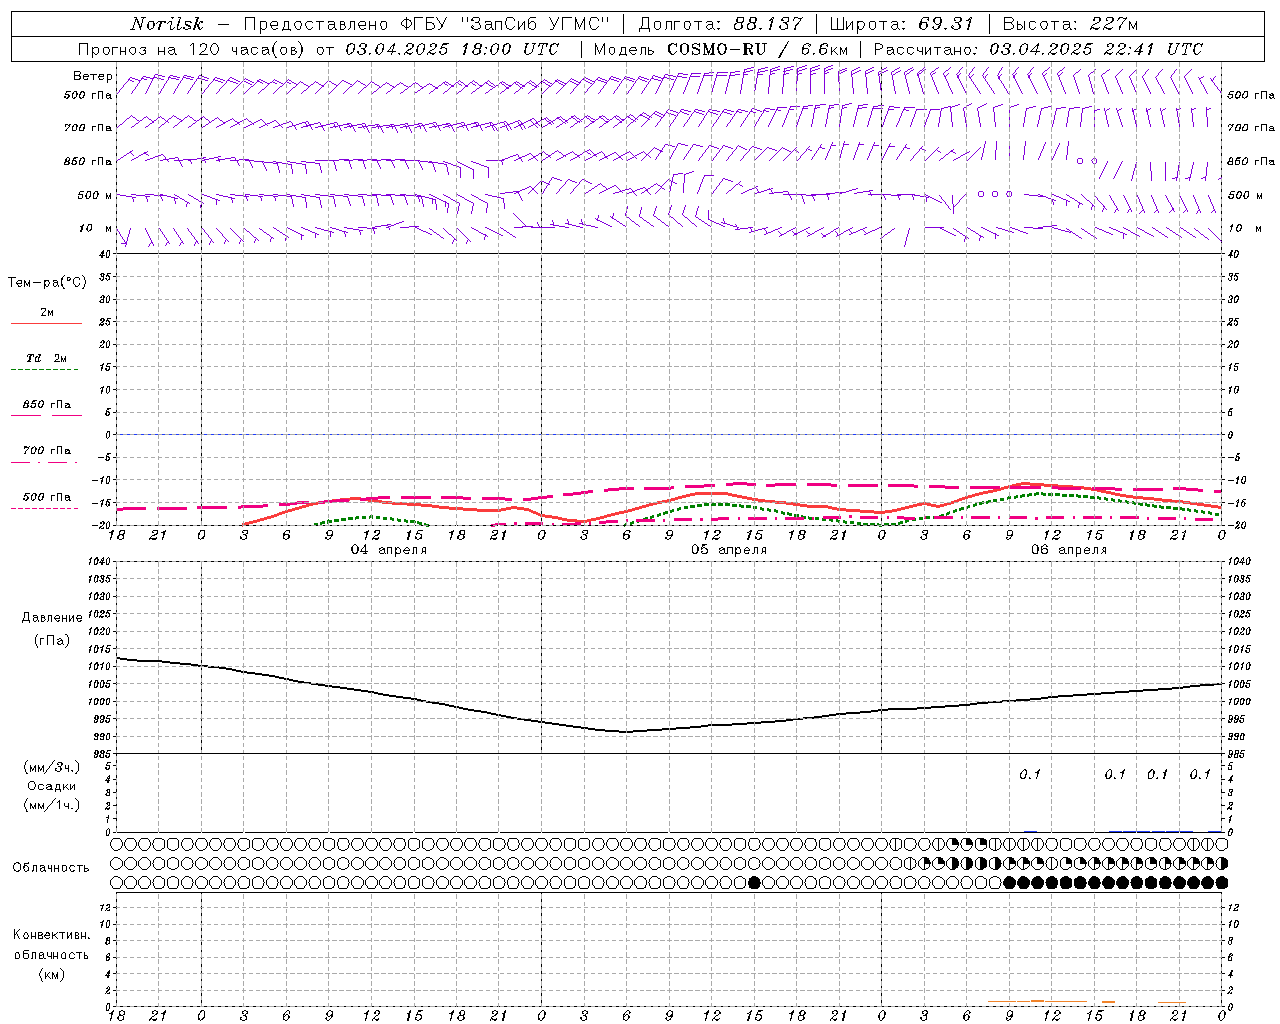The width and height of the screenshot is (1280, 1024).
Task: Click the computed time "03.04.2025 22:41 UTC"
Action: point(1096,49)
